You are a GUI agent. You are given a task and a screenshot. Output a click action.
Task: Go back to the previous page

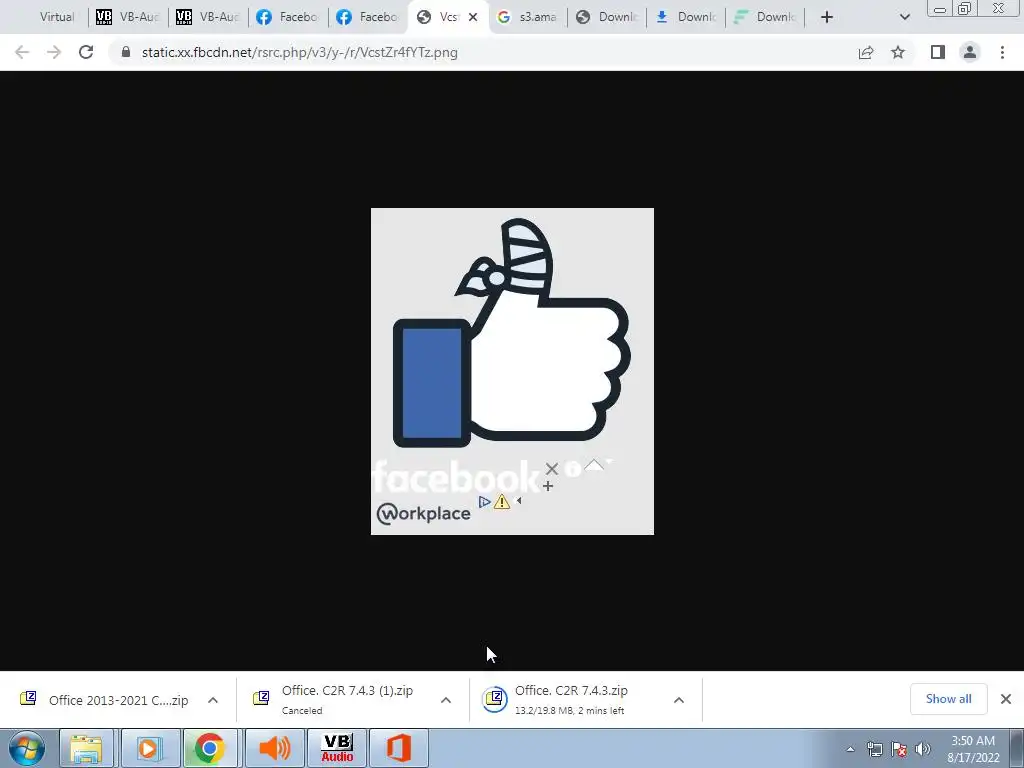click(x=22, y=52)
